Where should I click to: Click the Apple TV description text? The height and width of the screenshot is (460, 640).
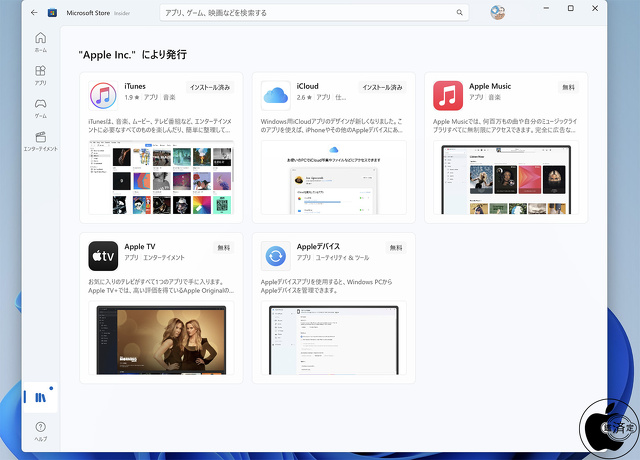tap(161, 286)
